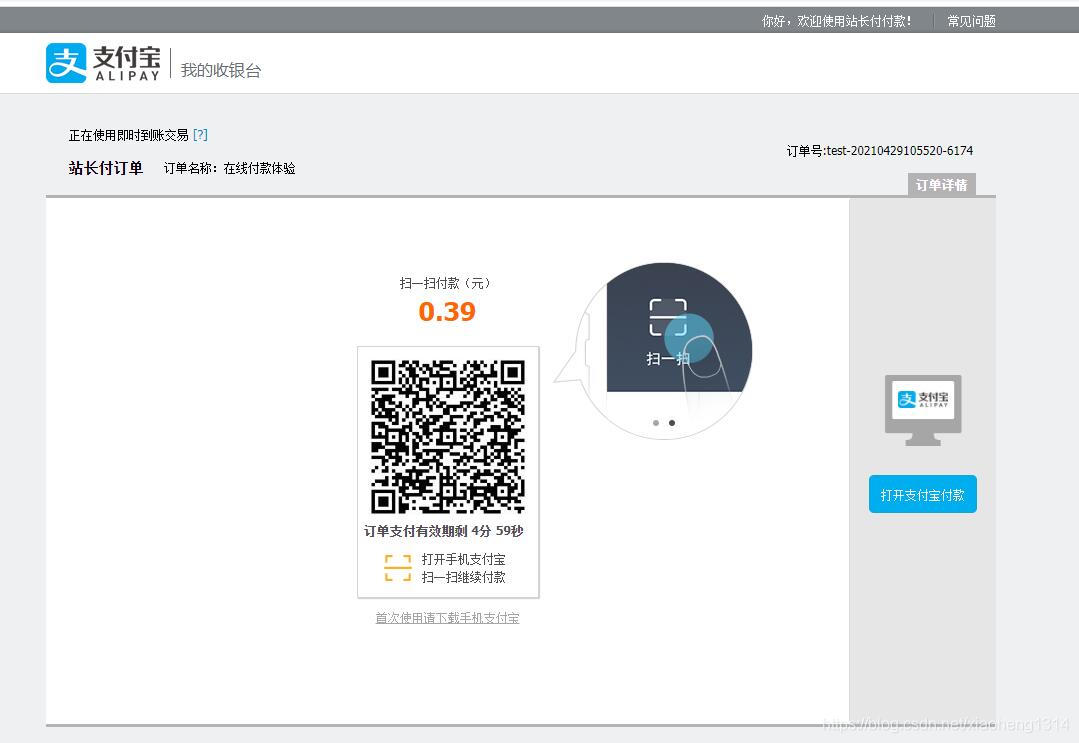
Task: Click order number test-20210429105520-6174
Action: click(899, 151)
